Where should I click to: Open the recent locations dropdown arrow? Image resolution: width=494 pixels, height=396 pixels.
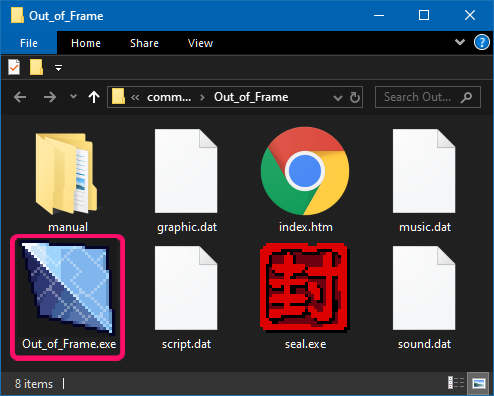[73, 97]
